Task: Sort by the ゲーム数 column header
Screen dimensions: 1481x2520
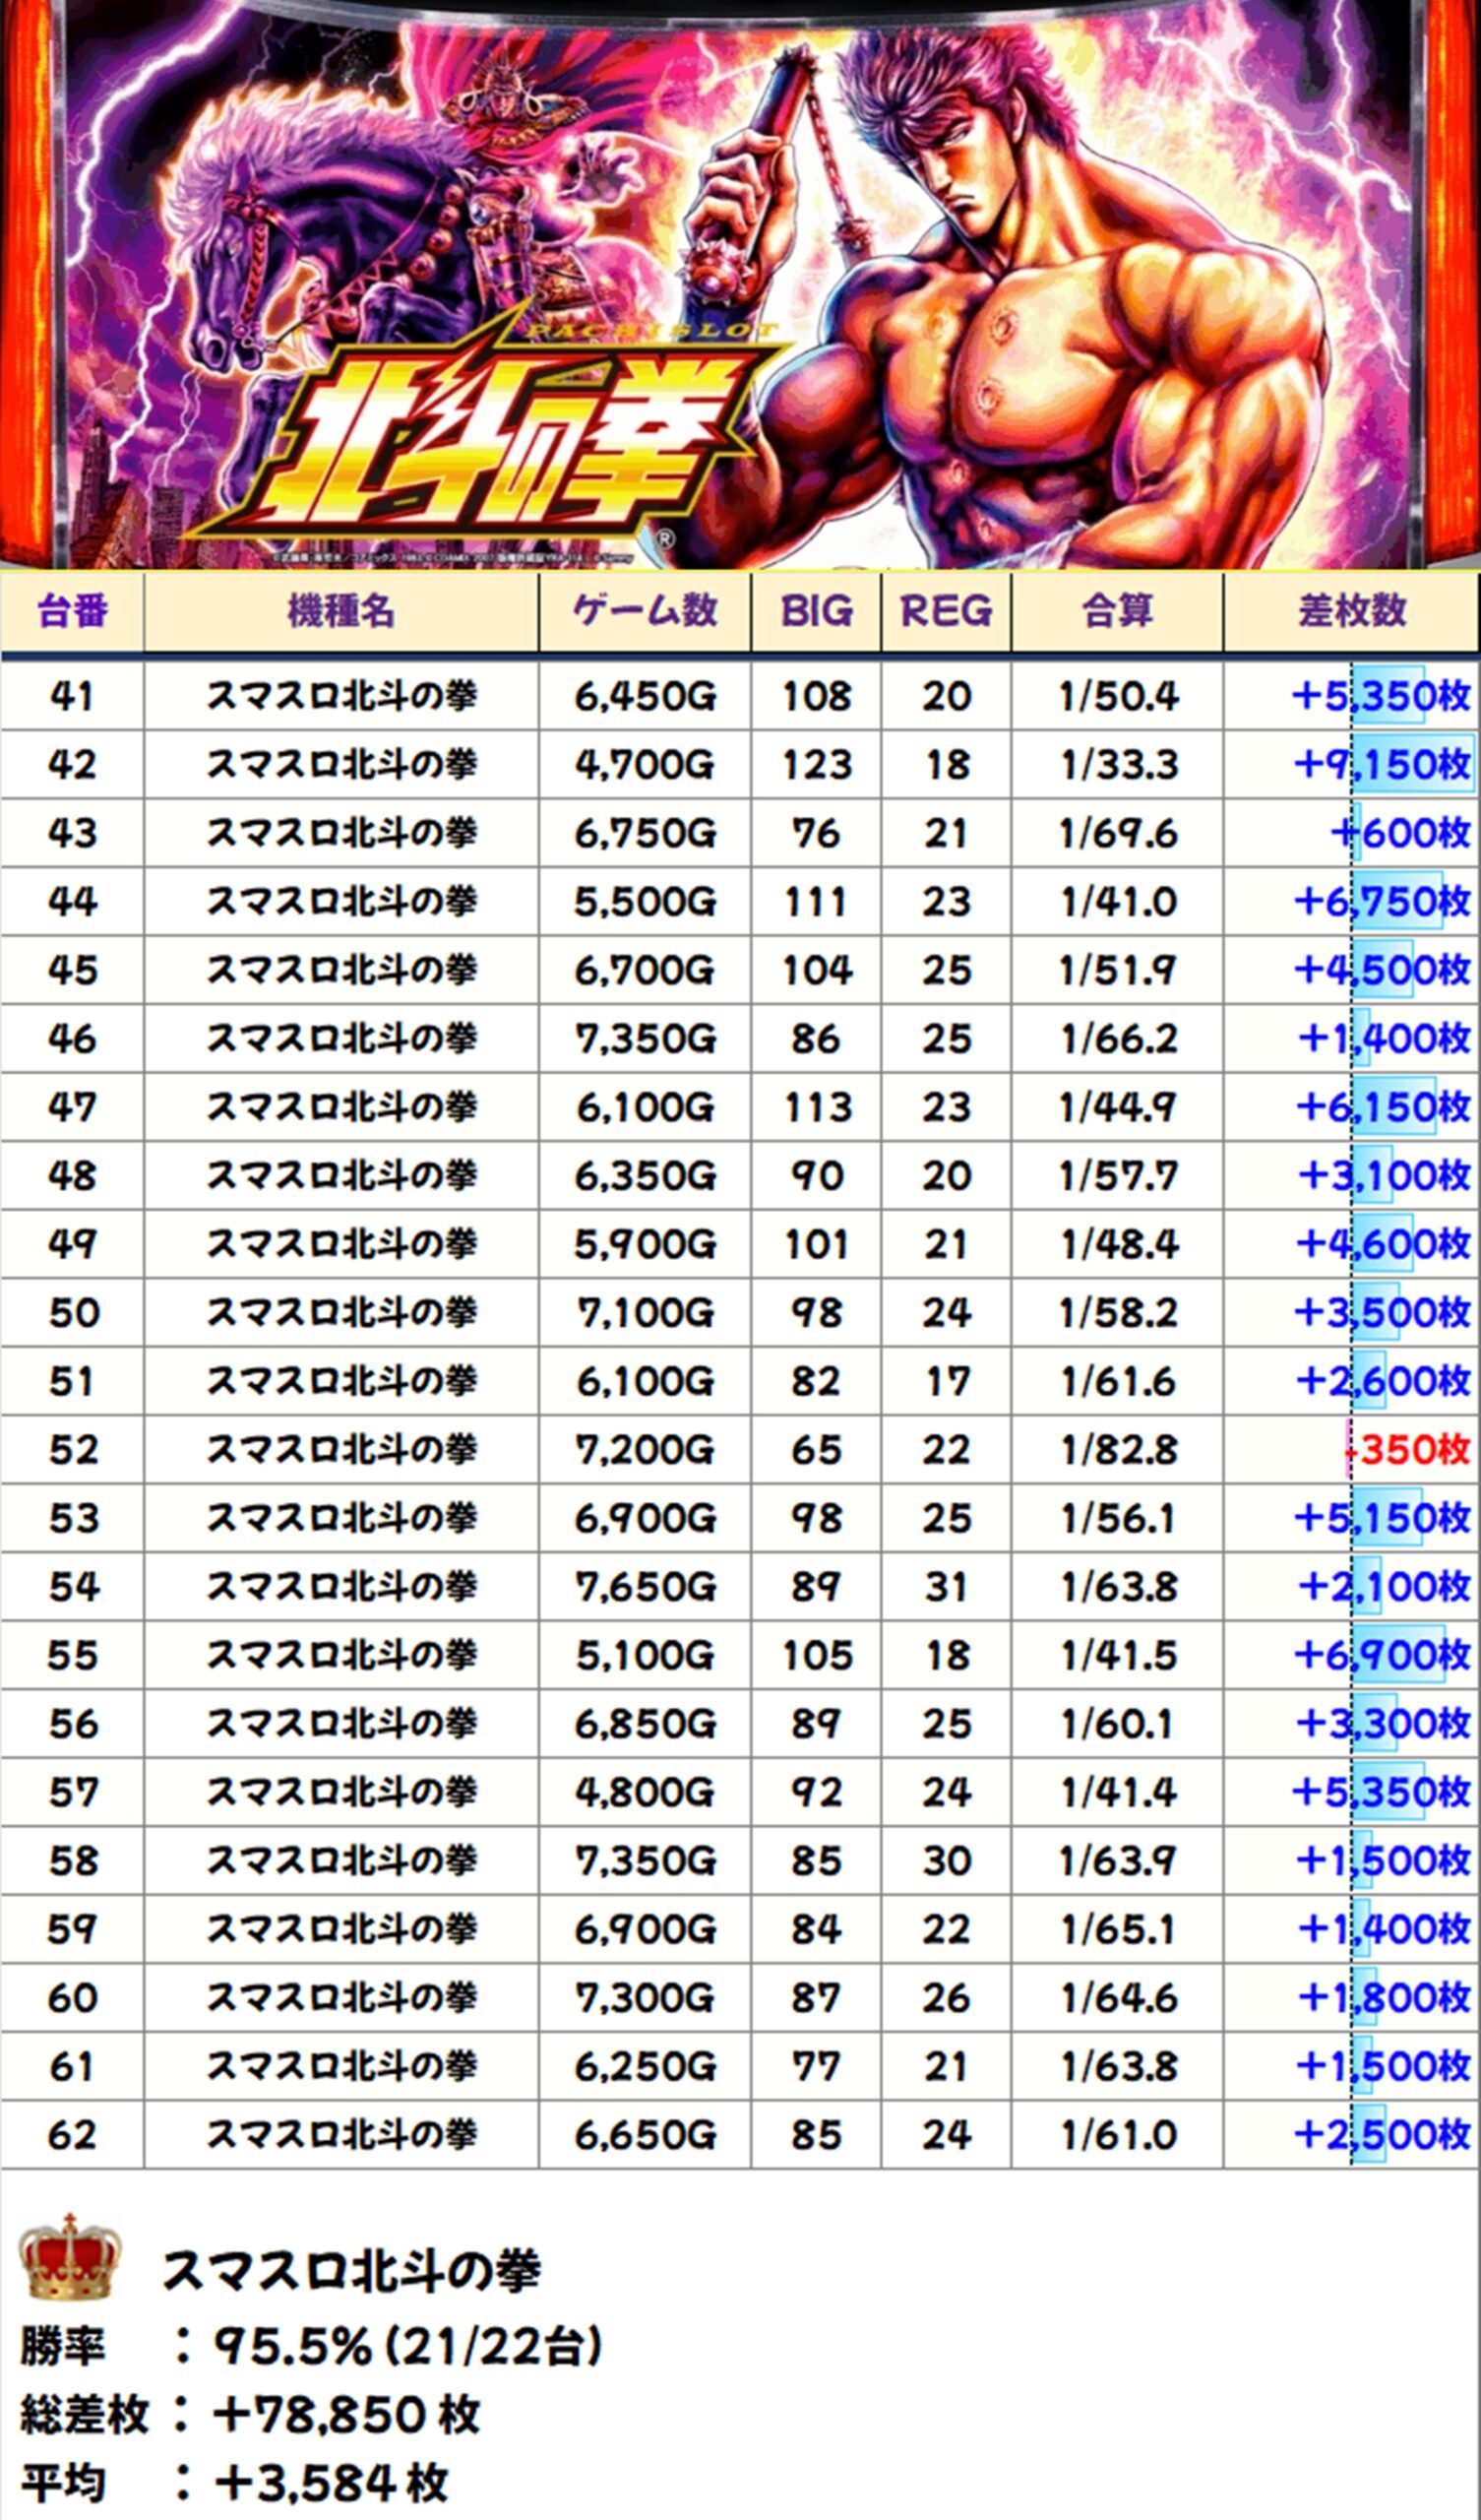Action: [645, 611]
